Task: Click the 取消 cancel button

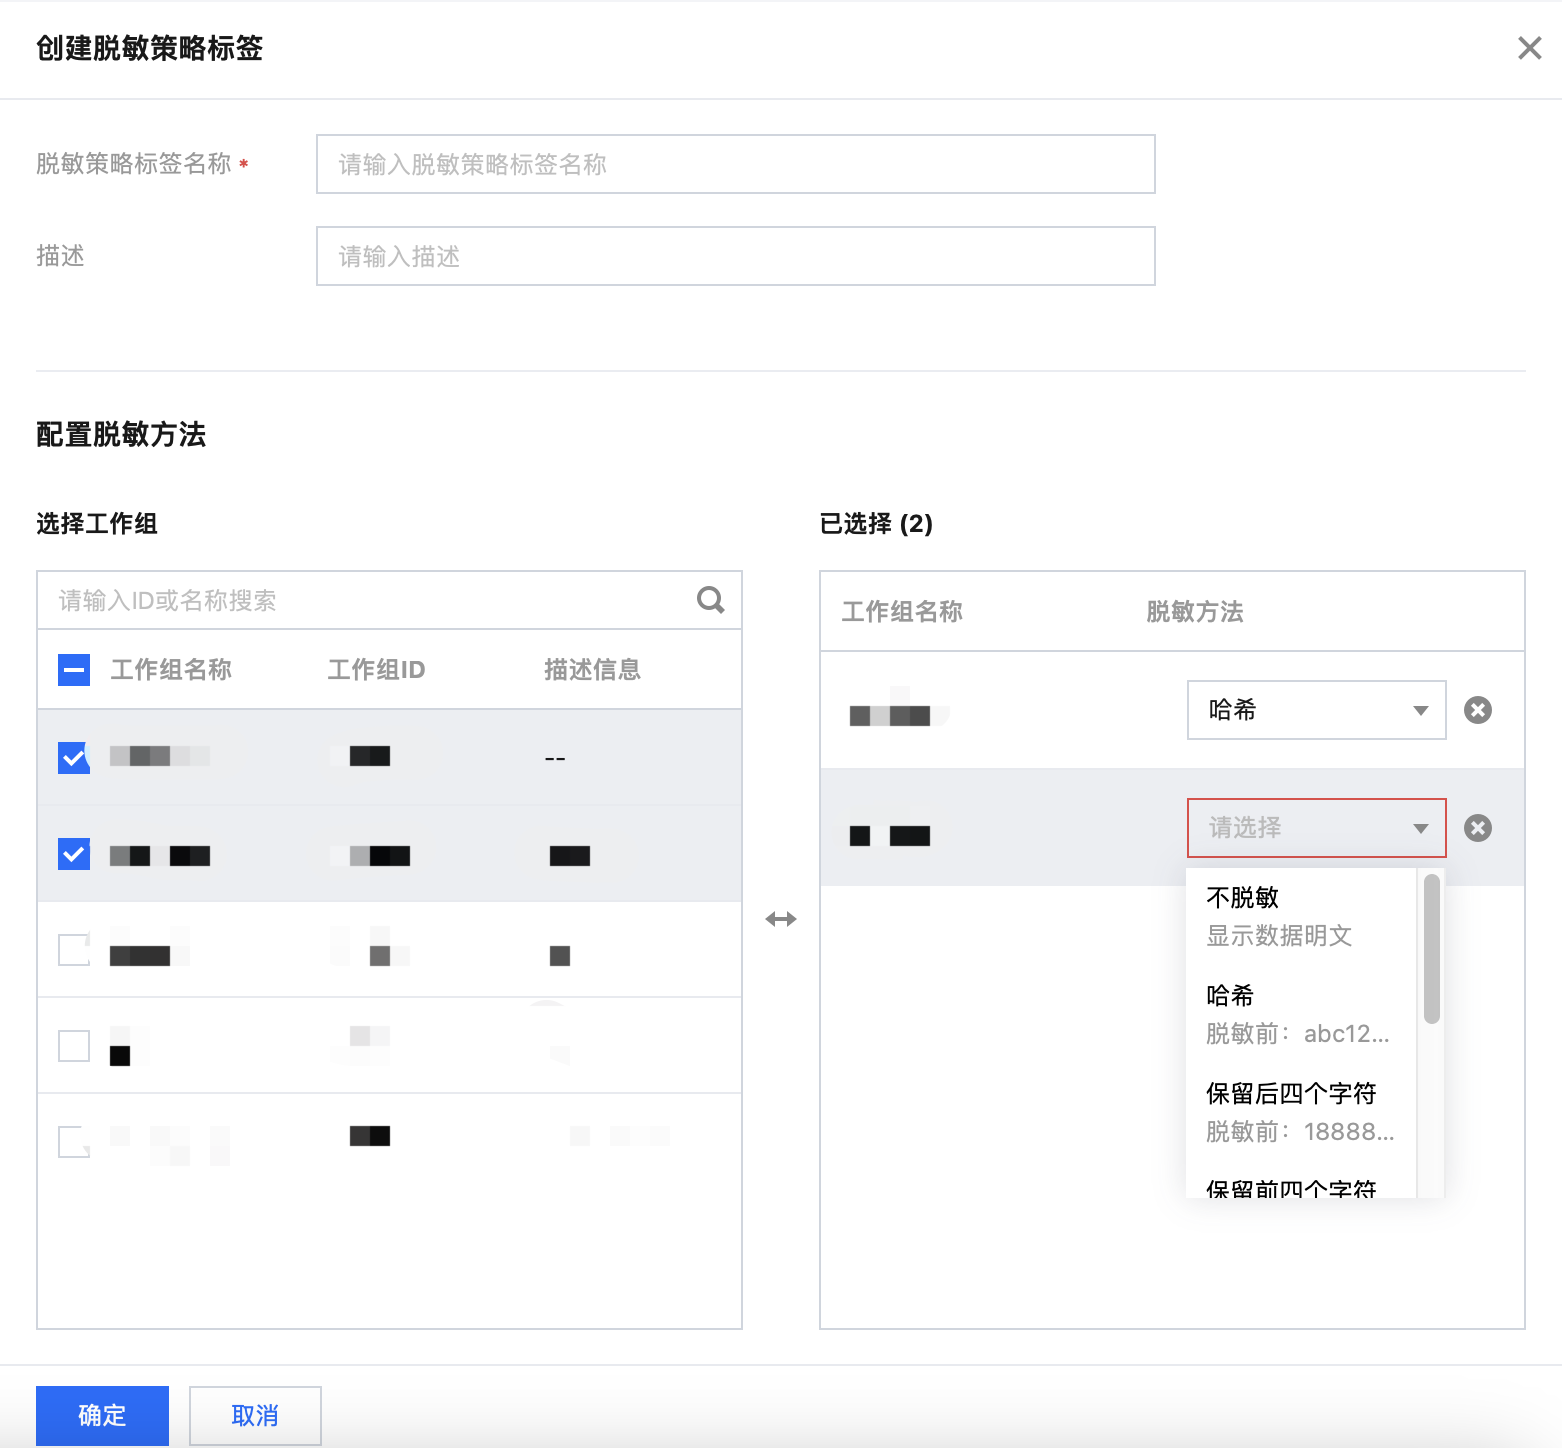Action: click(255, 1415)
